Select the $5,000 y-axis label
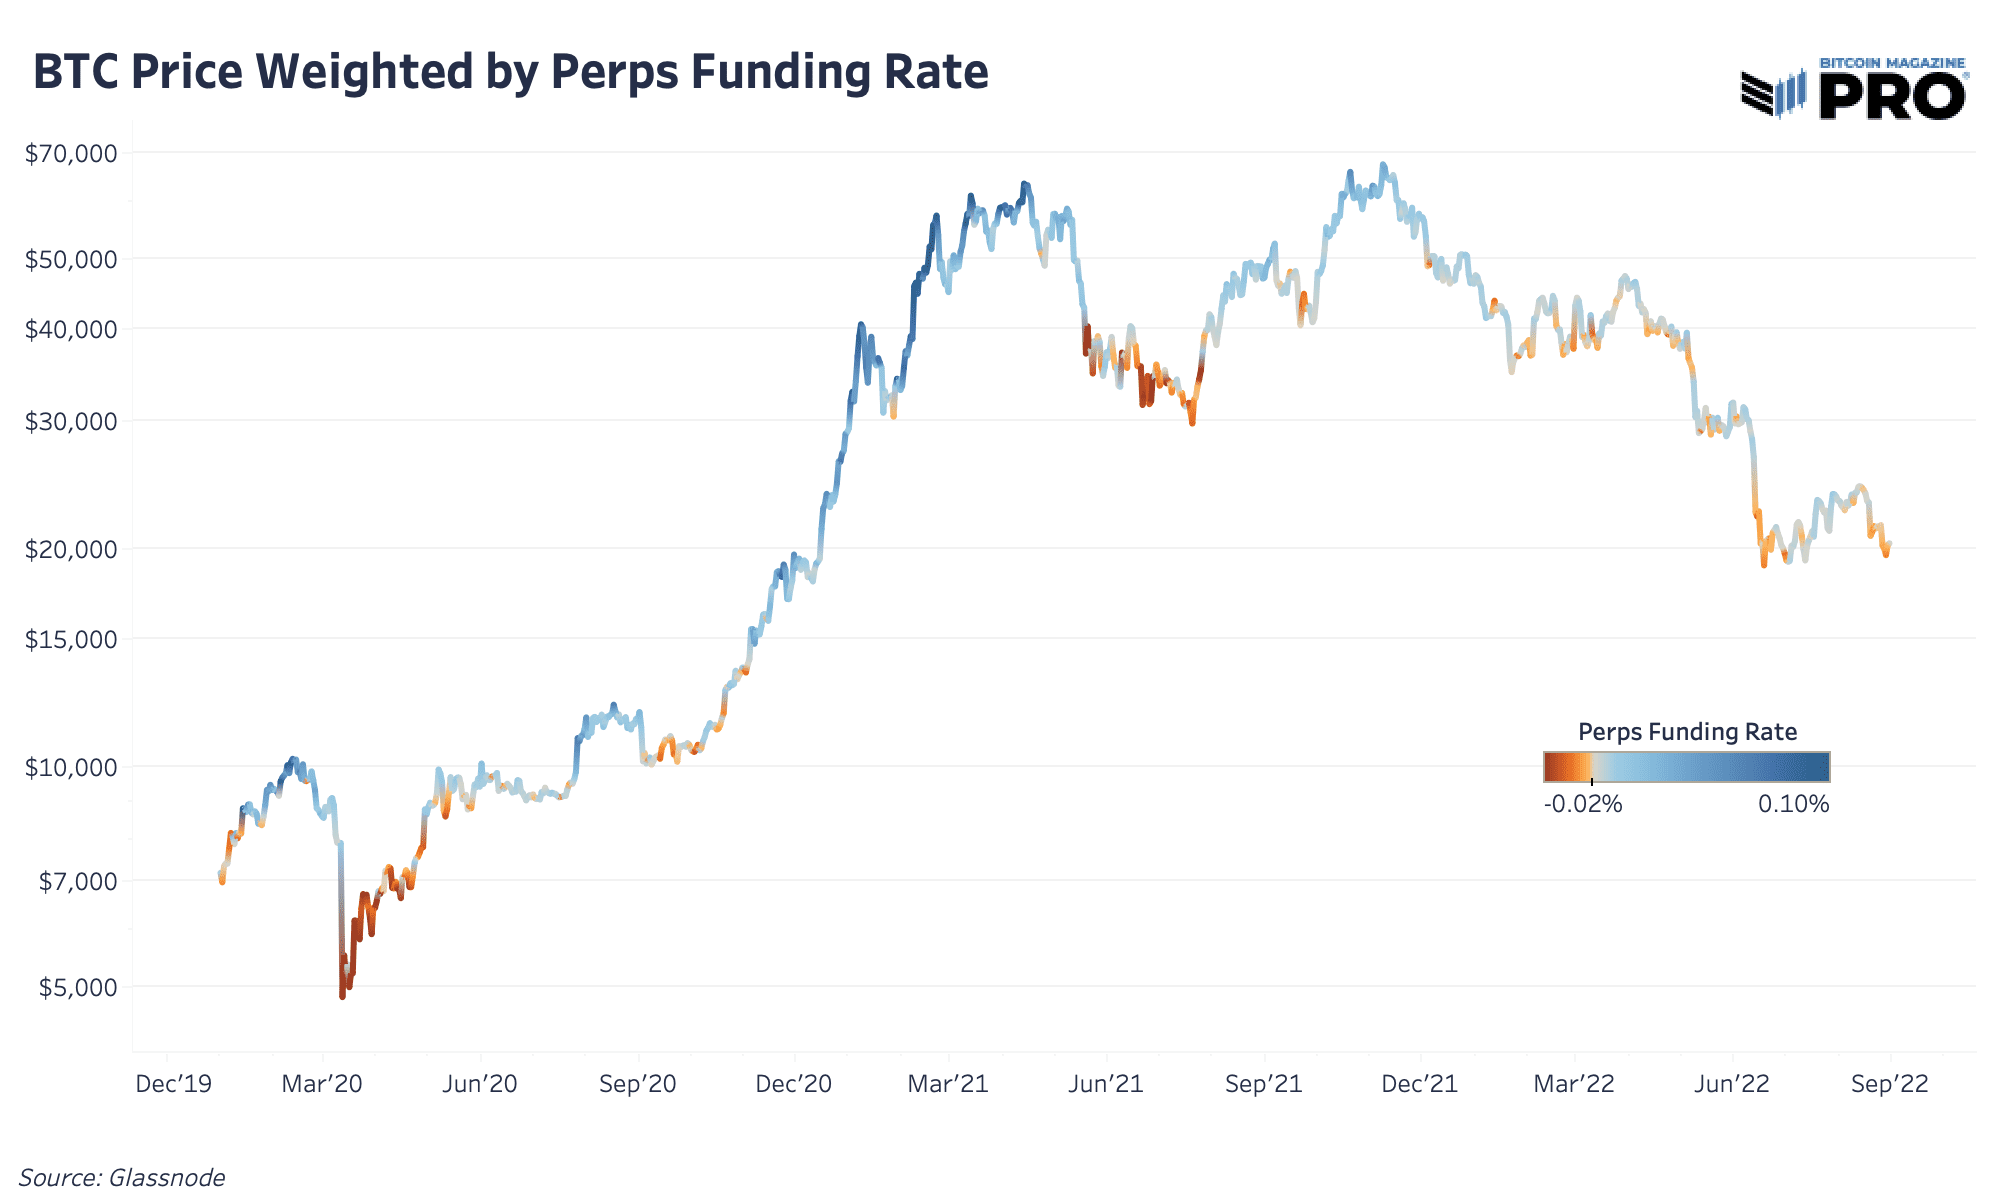2000x1200 pixels. coord(78,987)
